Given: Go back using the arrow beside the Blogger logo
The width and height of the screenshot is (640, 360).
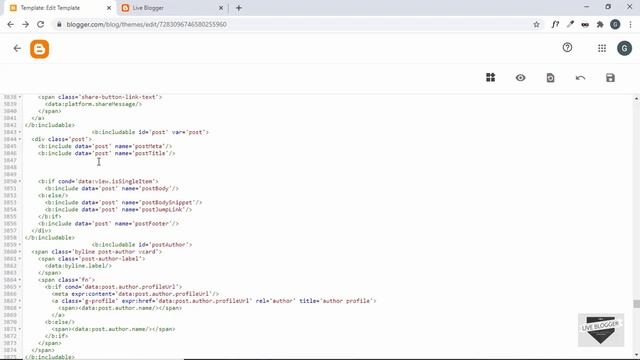Looking at the screenshot, I should coord(17,49).
